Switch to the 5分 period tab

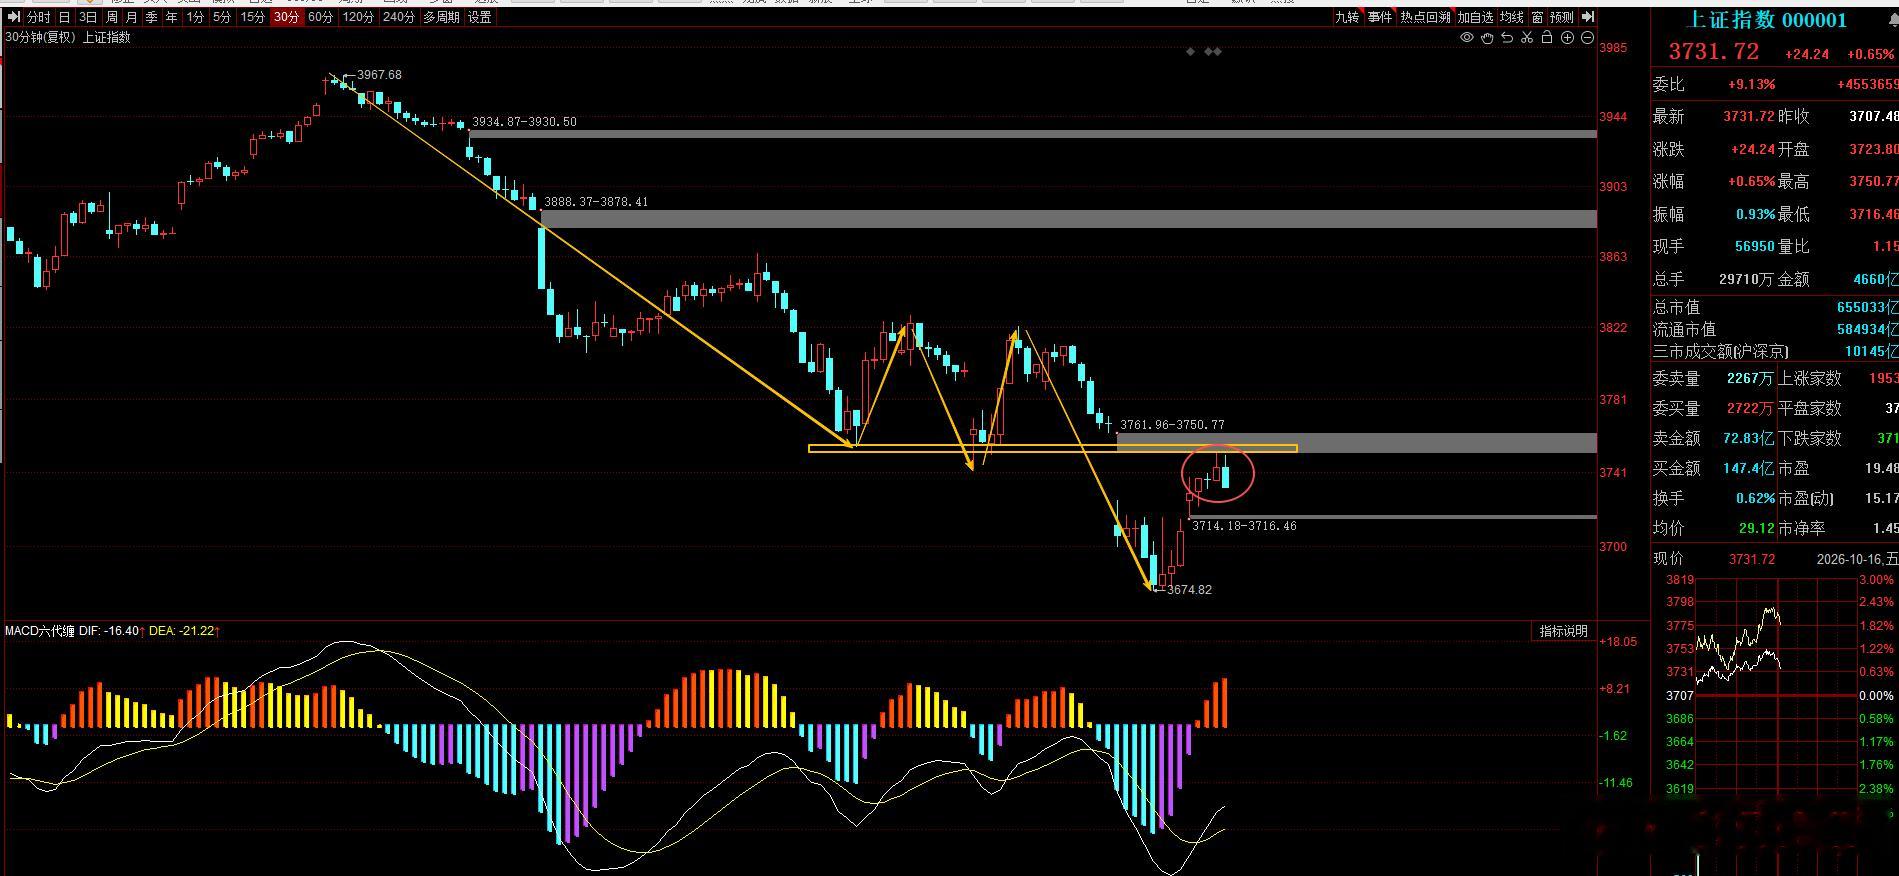tap(222, 17)
